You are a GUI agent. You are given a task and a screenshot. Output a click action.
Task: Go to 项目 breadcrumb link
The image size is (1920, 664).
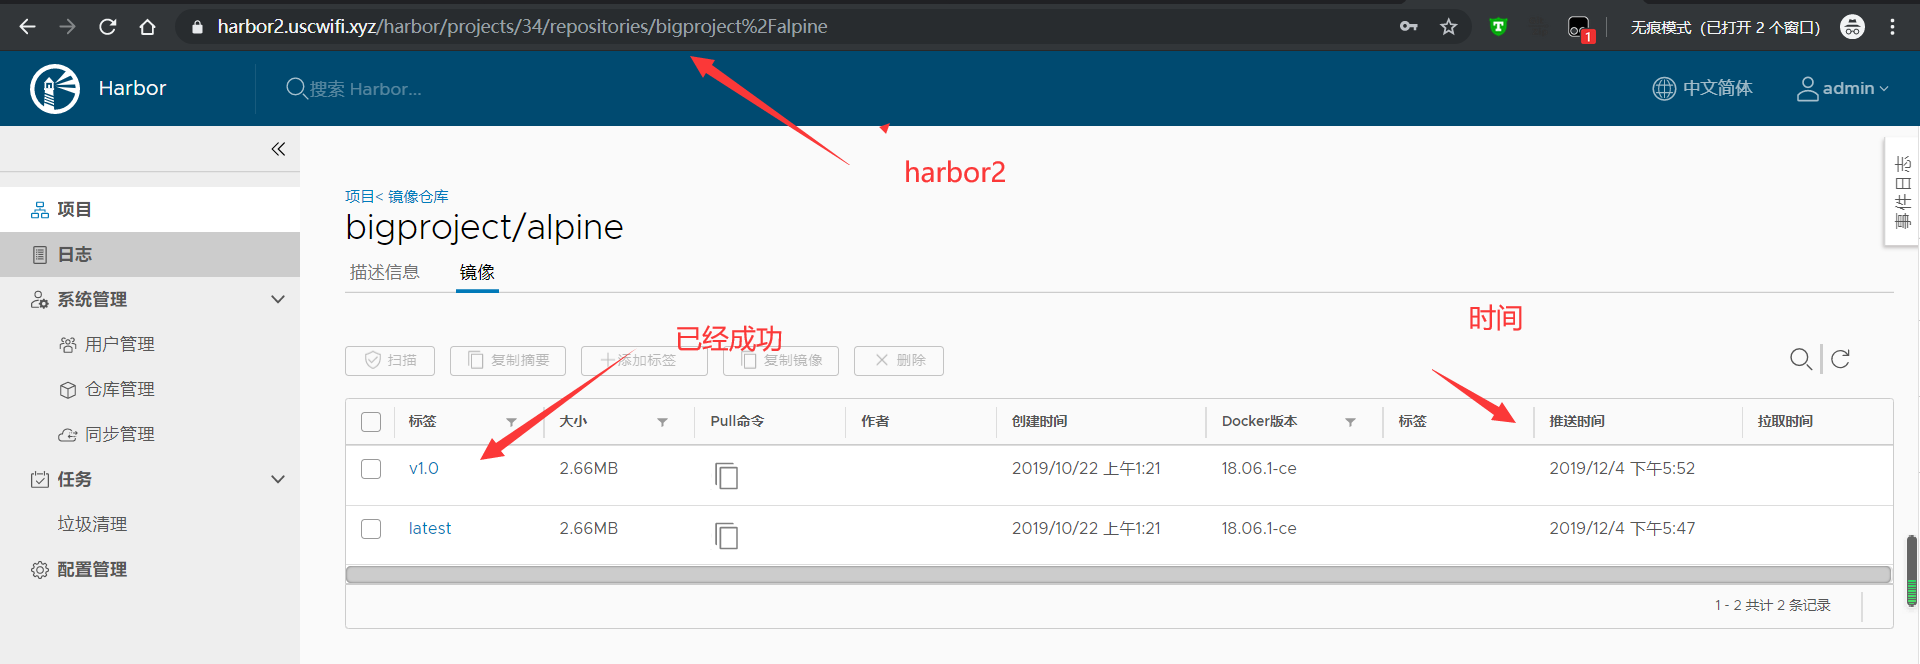[x=359, y=196]
